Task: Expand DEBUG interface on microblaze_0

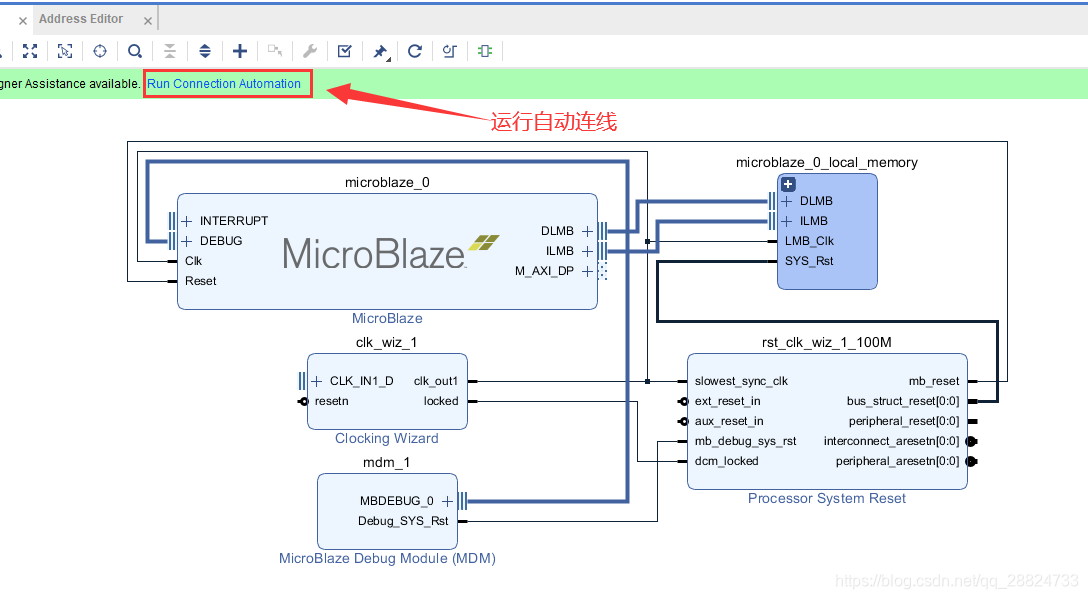Action: 187,241
